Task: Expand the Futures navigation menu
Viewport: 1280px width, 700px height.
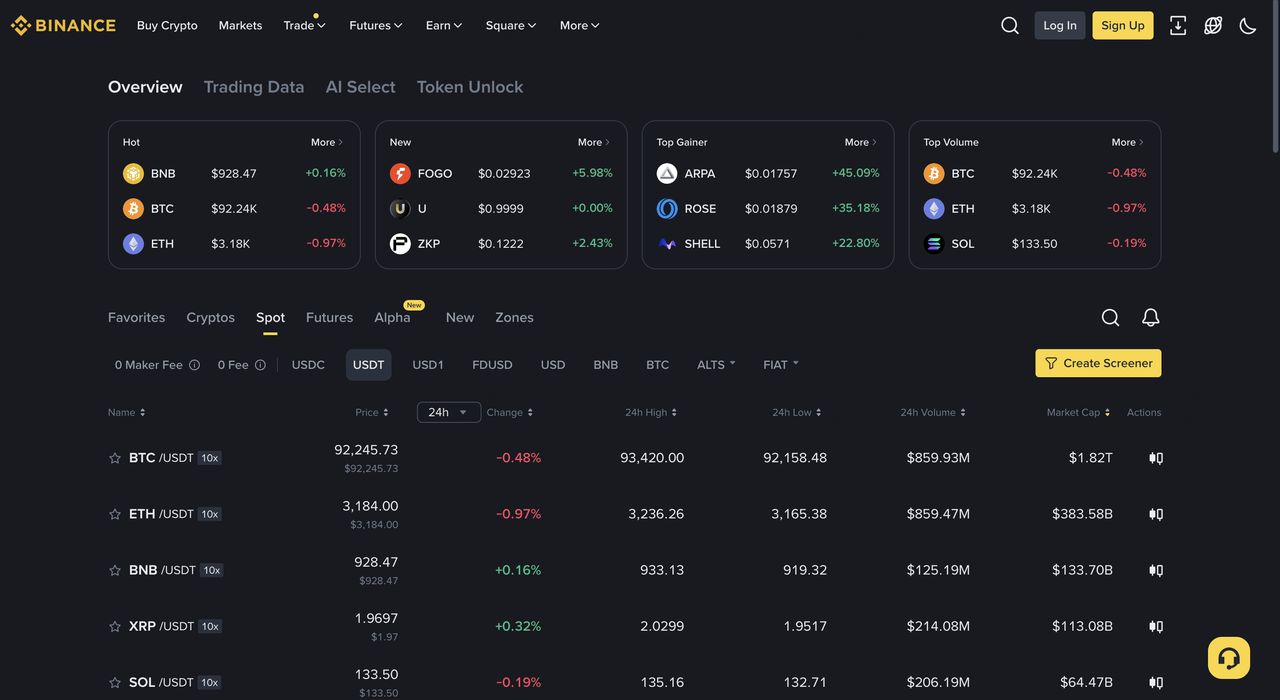Action: click(375, 26)
